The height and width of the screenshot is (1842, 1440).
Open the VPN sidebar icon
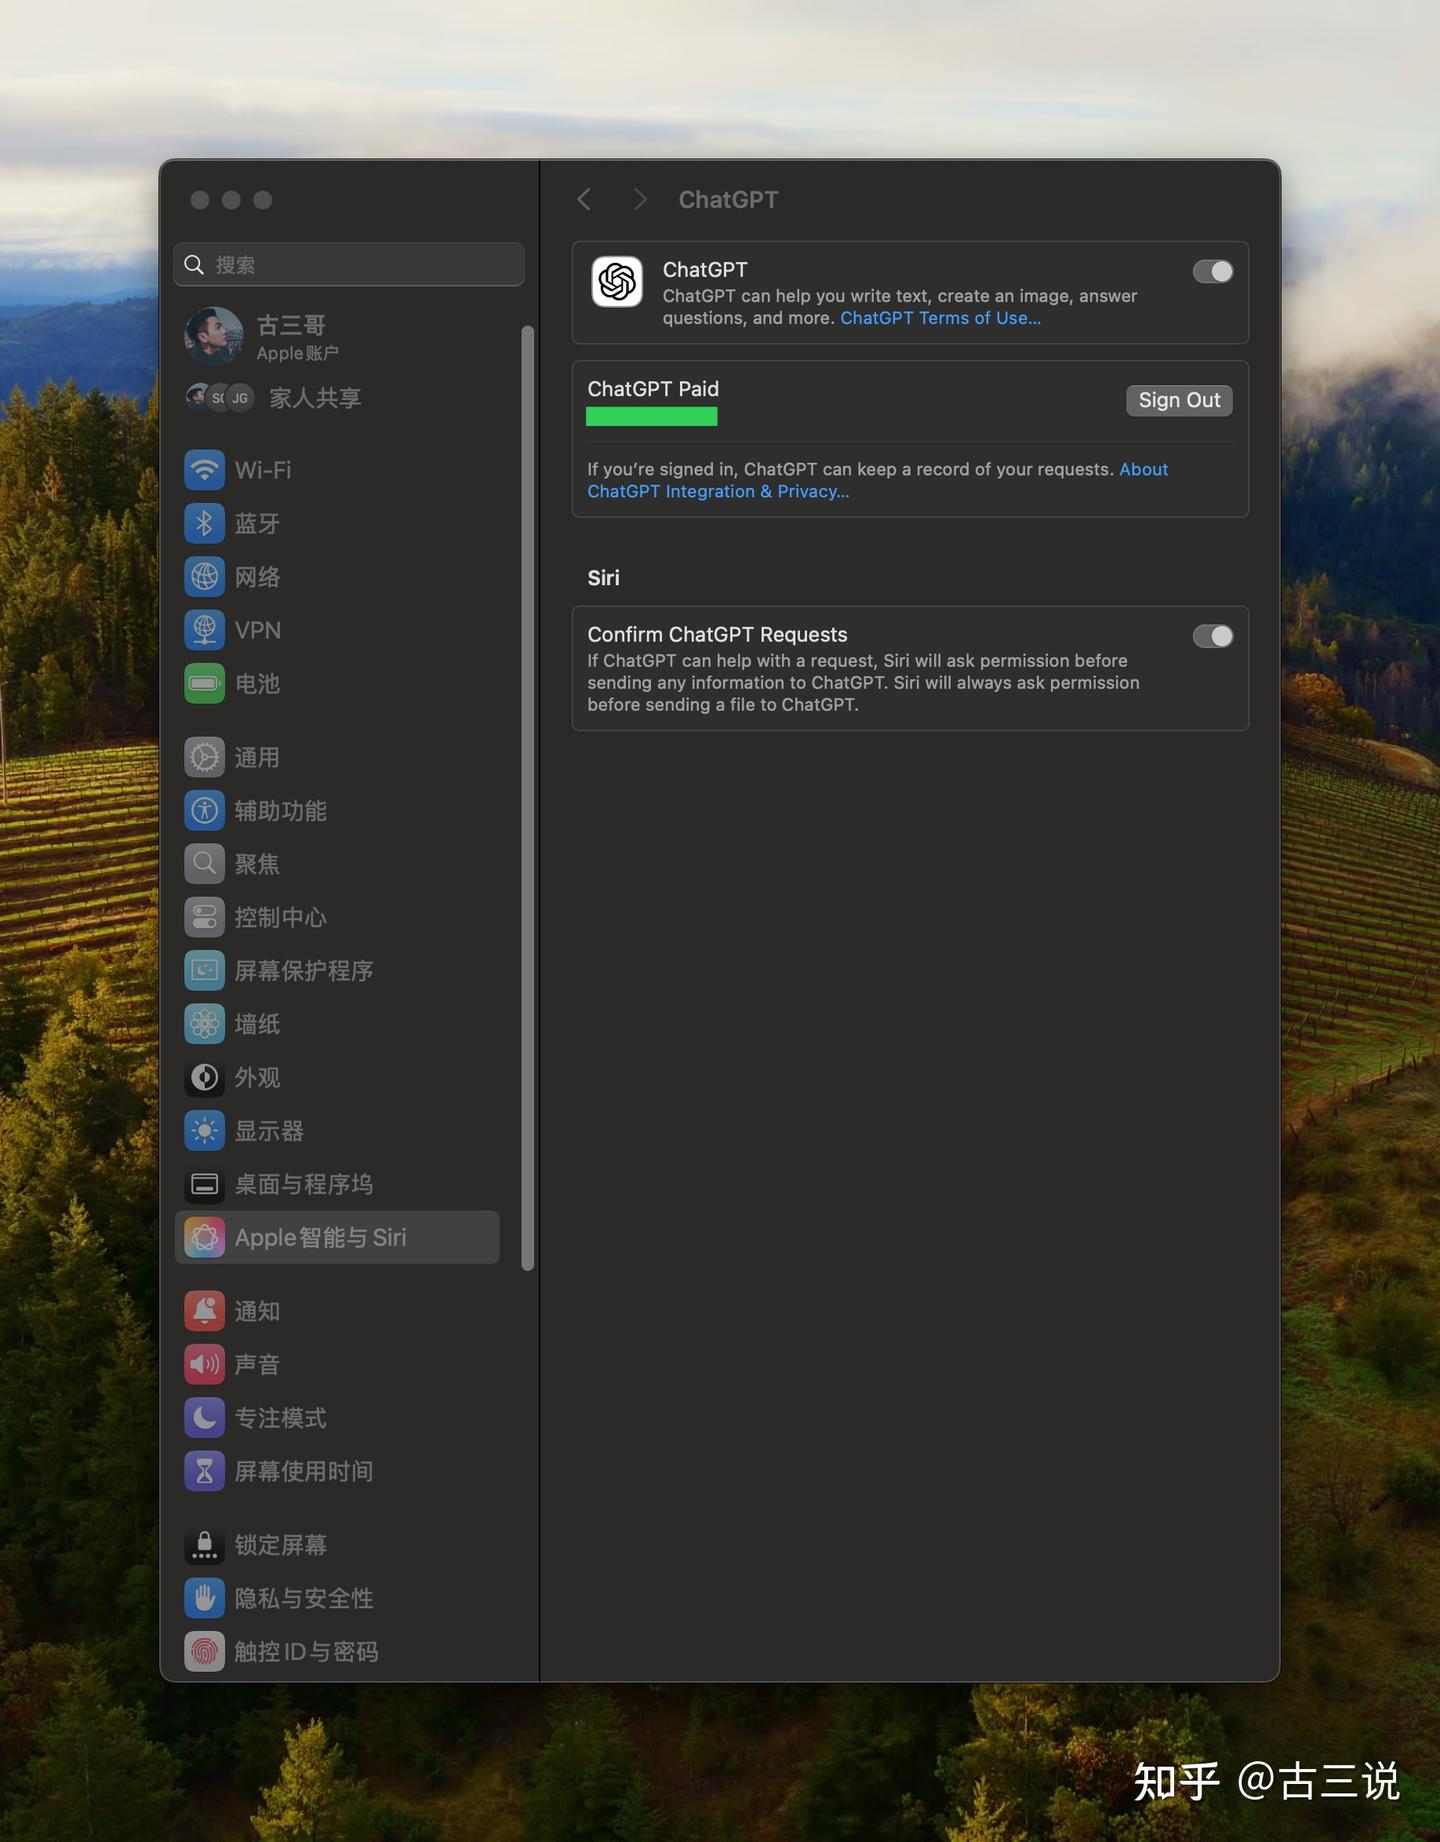pyautogui.click(x=204, y=630)
